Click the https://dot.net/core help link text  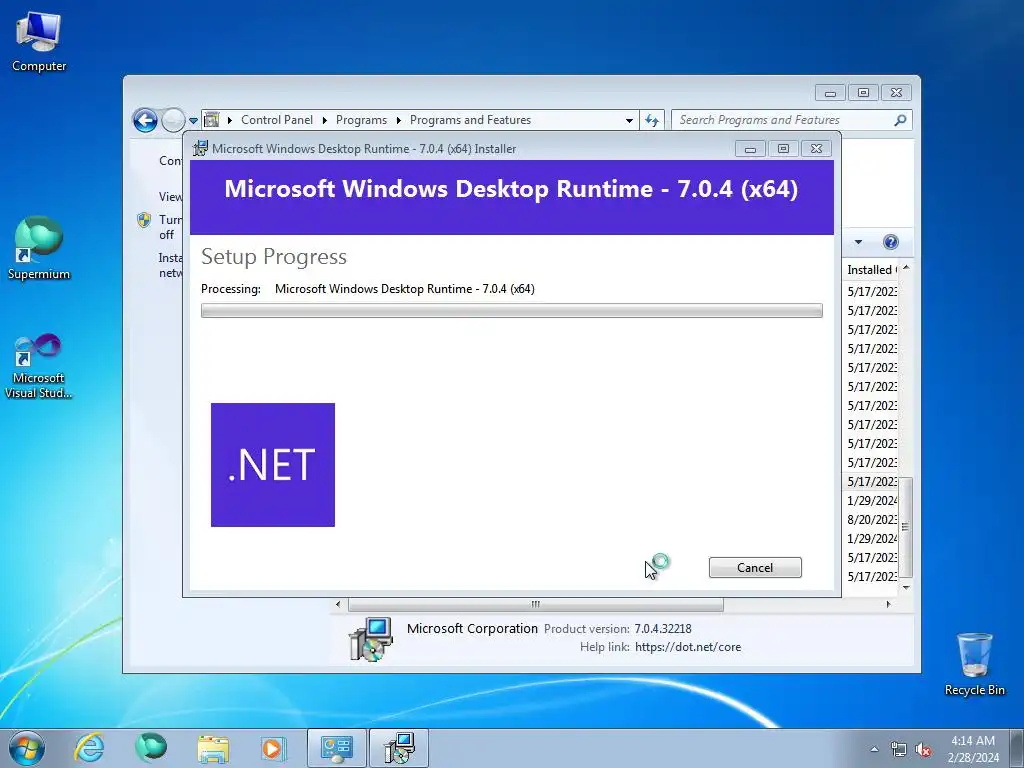[x=688, y=647]
